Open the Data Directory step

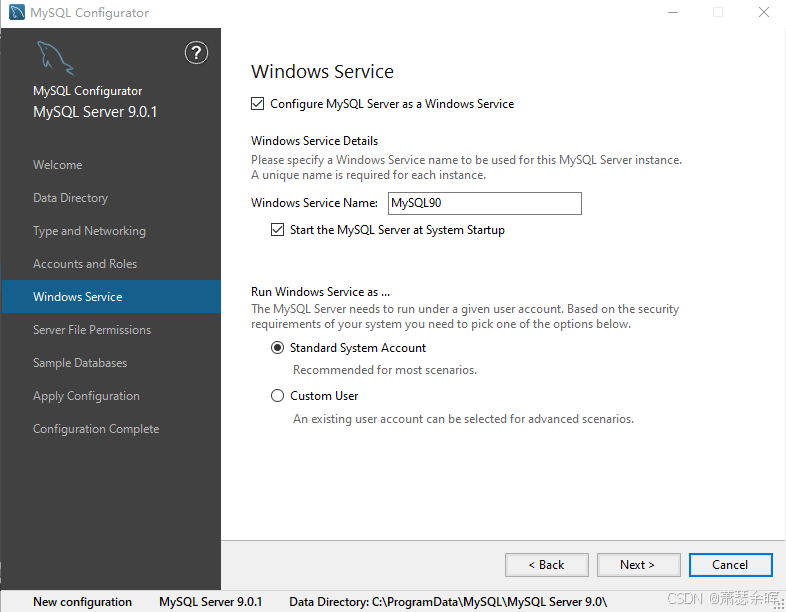click(70, 198)
